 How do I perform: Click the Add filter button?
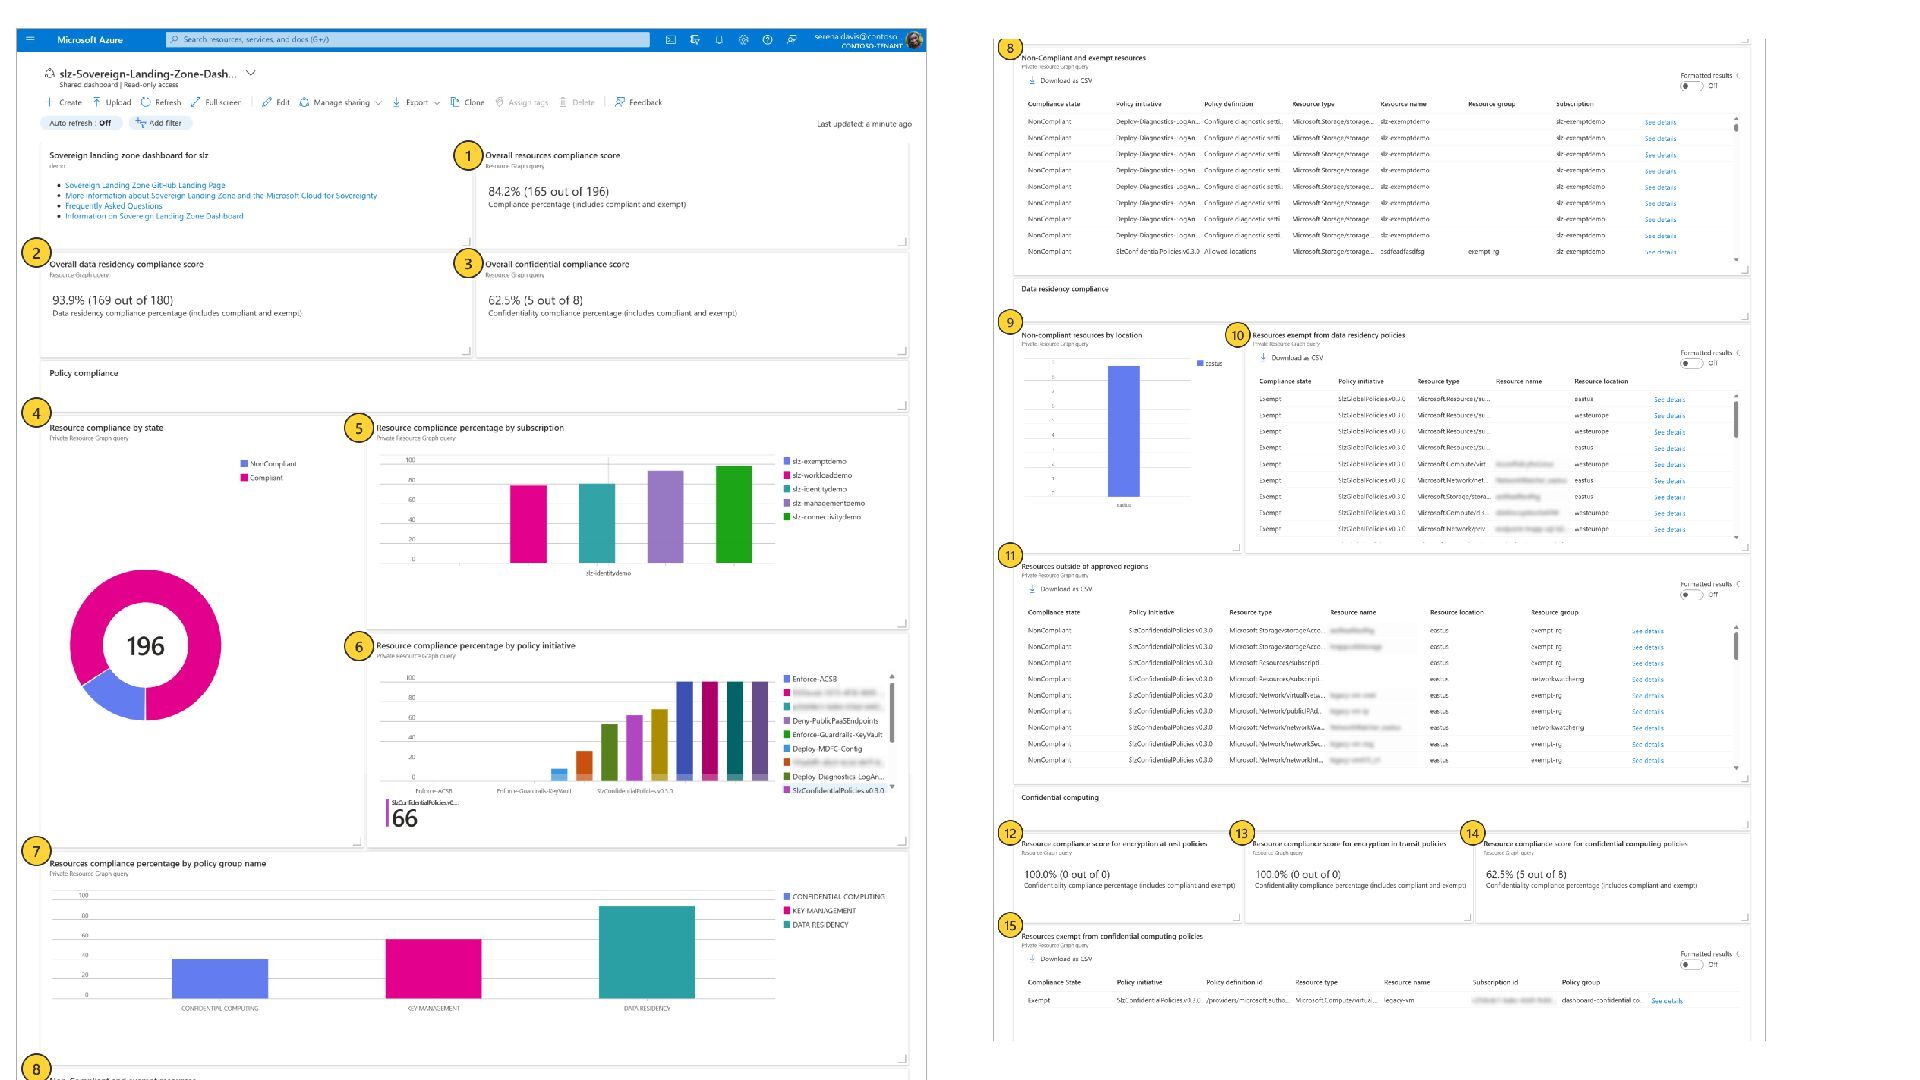tap(160, 123)
